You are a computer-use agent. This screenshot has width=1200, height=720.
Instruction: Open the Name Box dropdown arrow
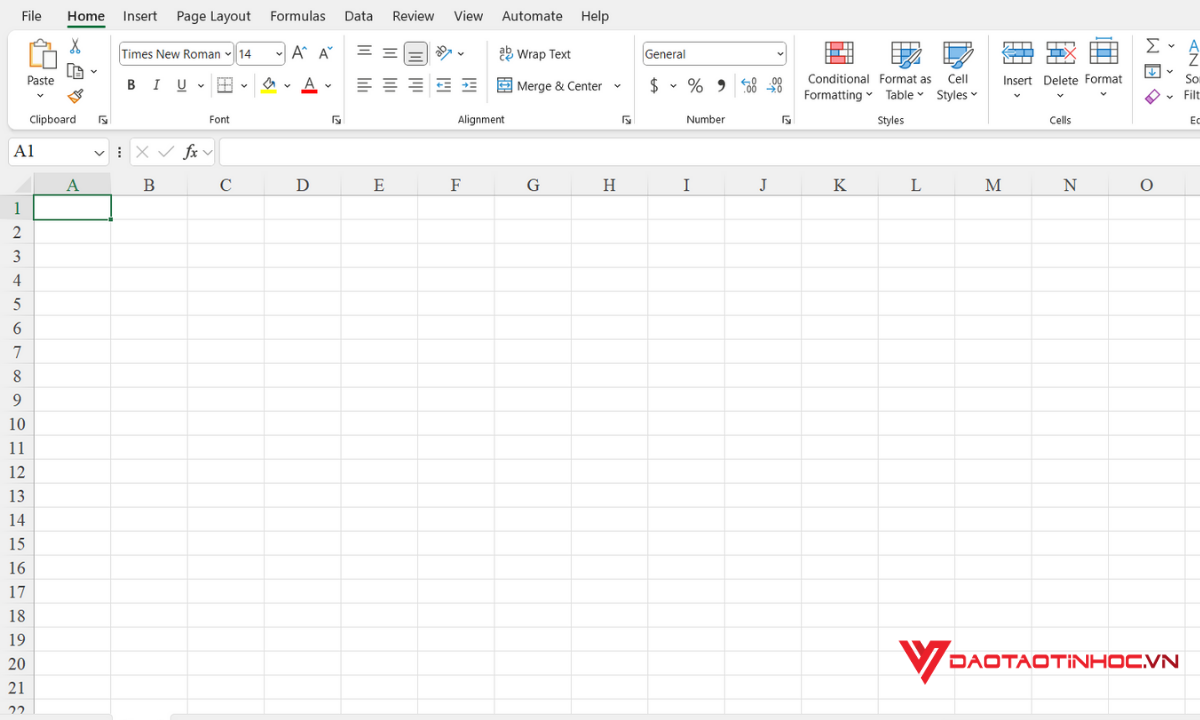[99, 152]
